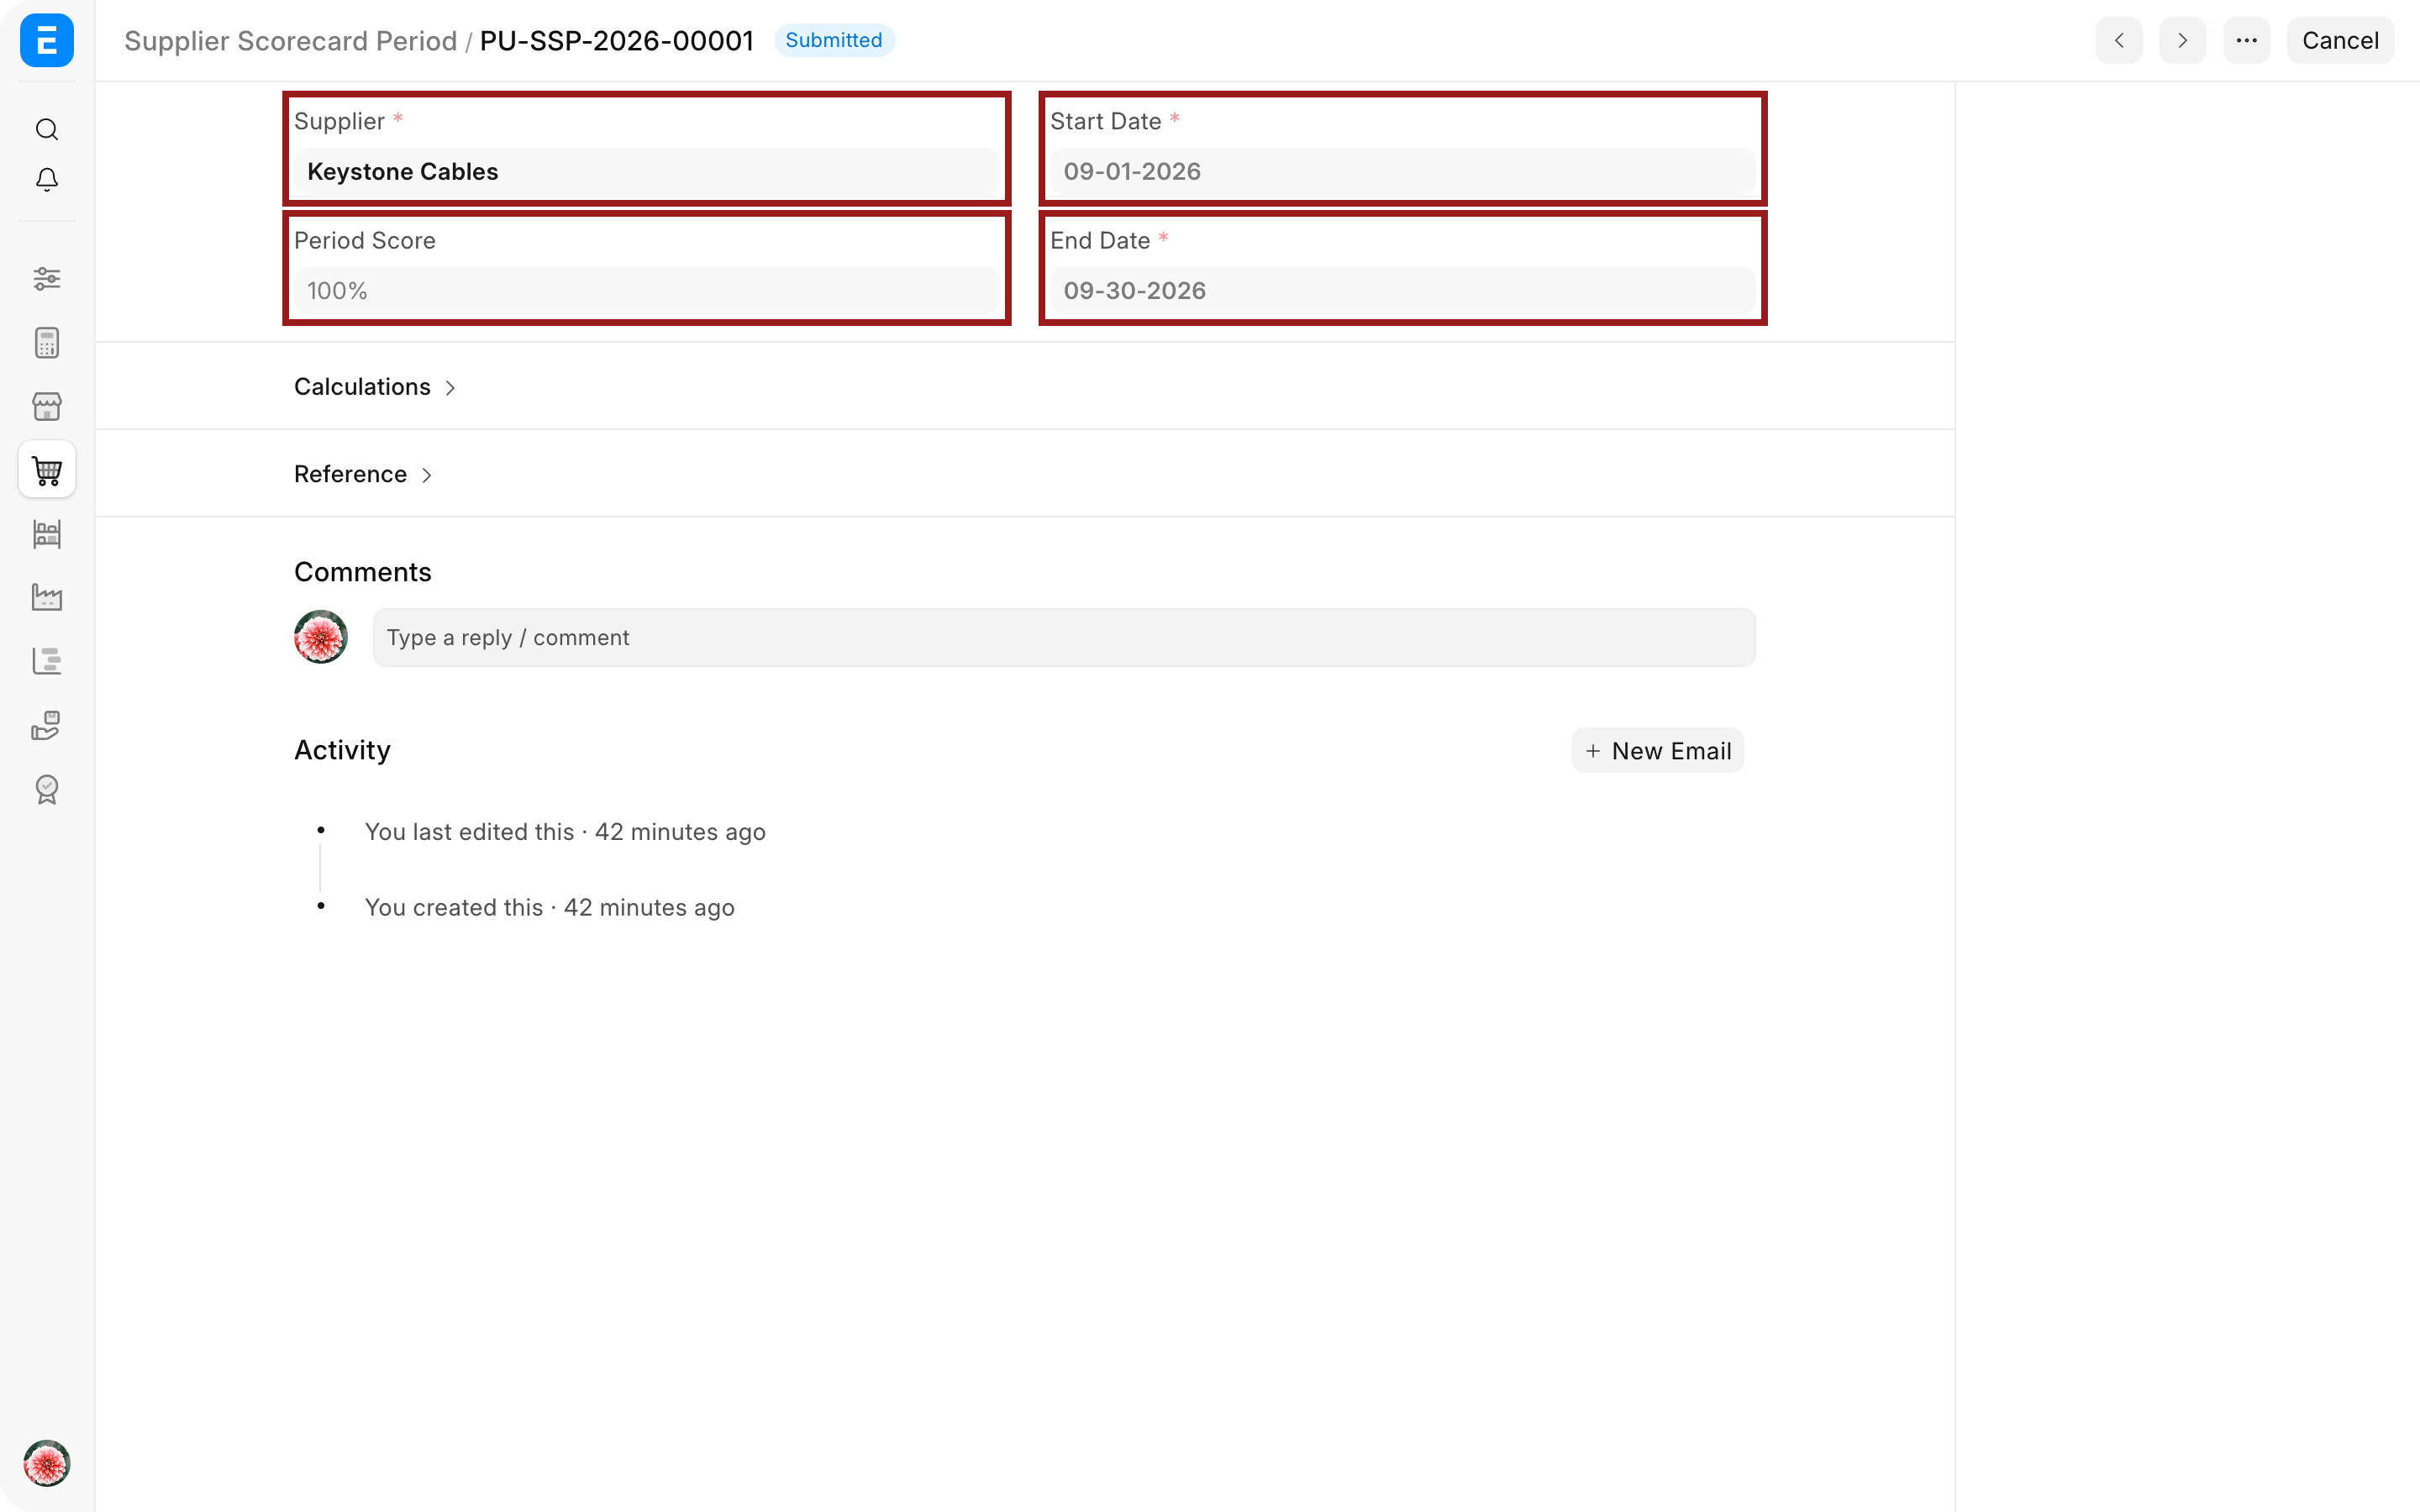Viewport: 2420px width, 1512px height.
Task: Click the Start Date field 09-01-2026
Action: point(1403,171)
